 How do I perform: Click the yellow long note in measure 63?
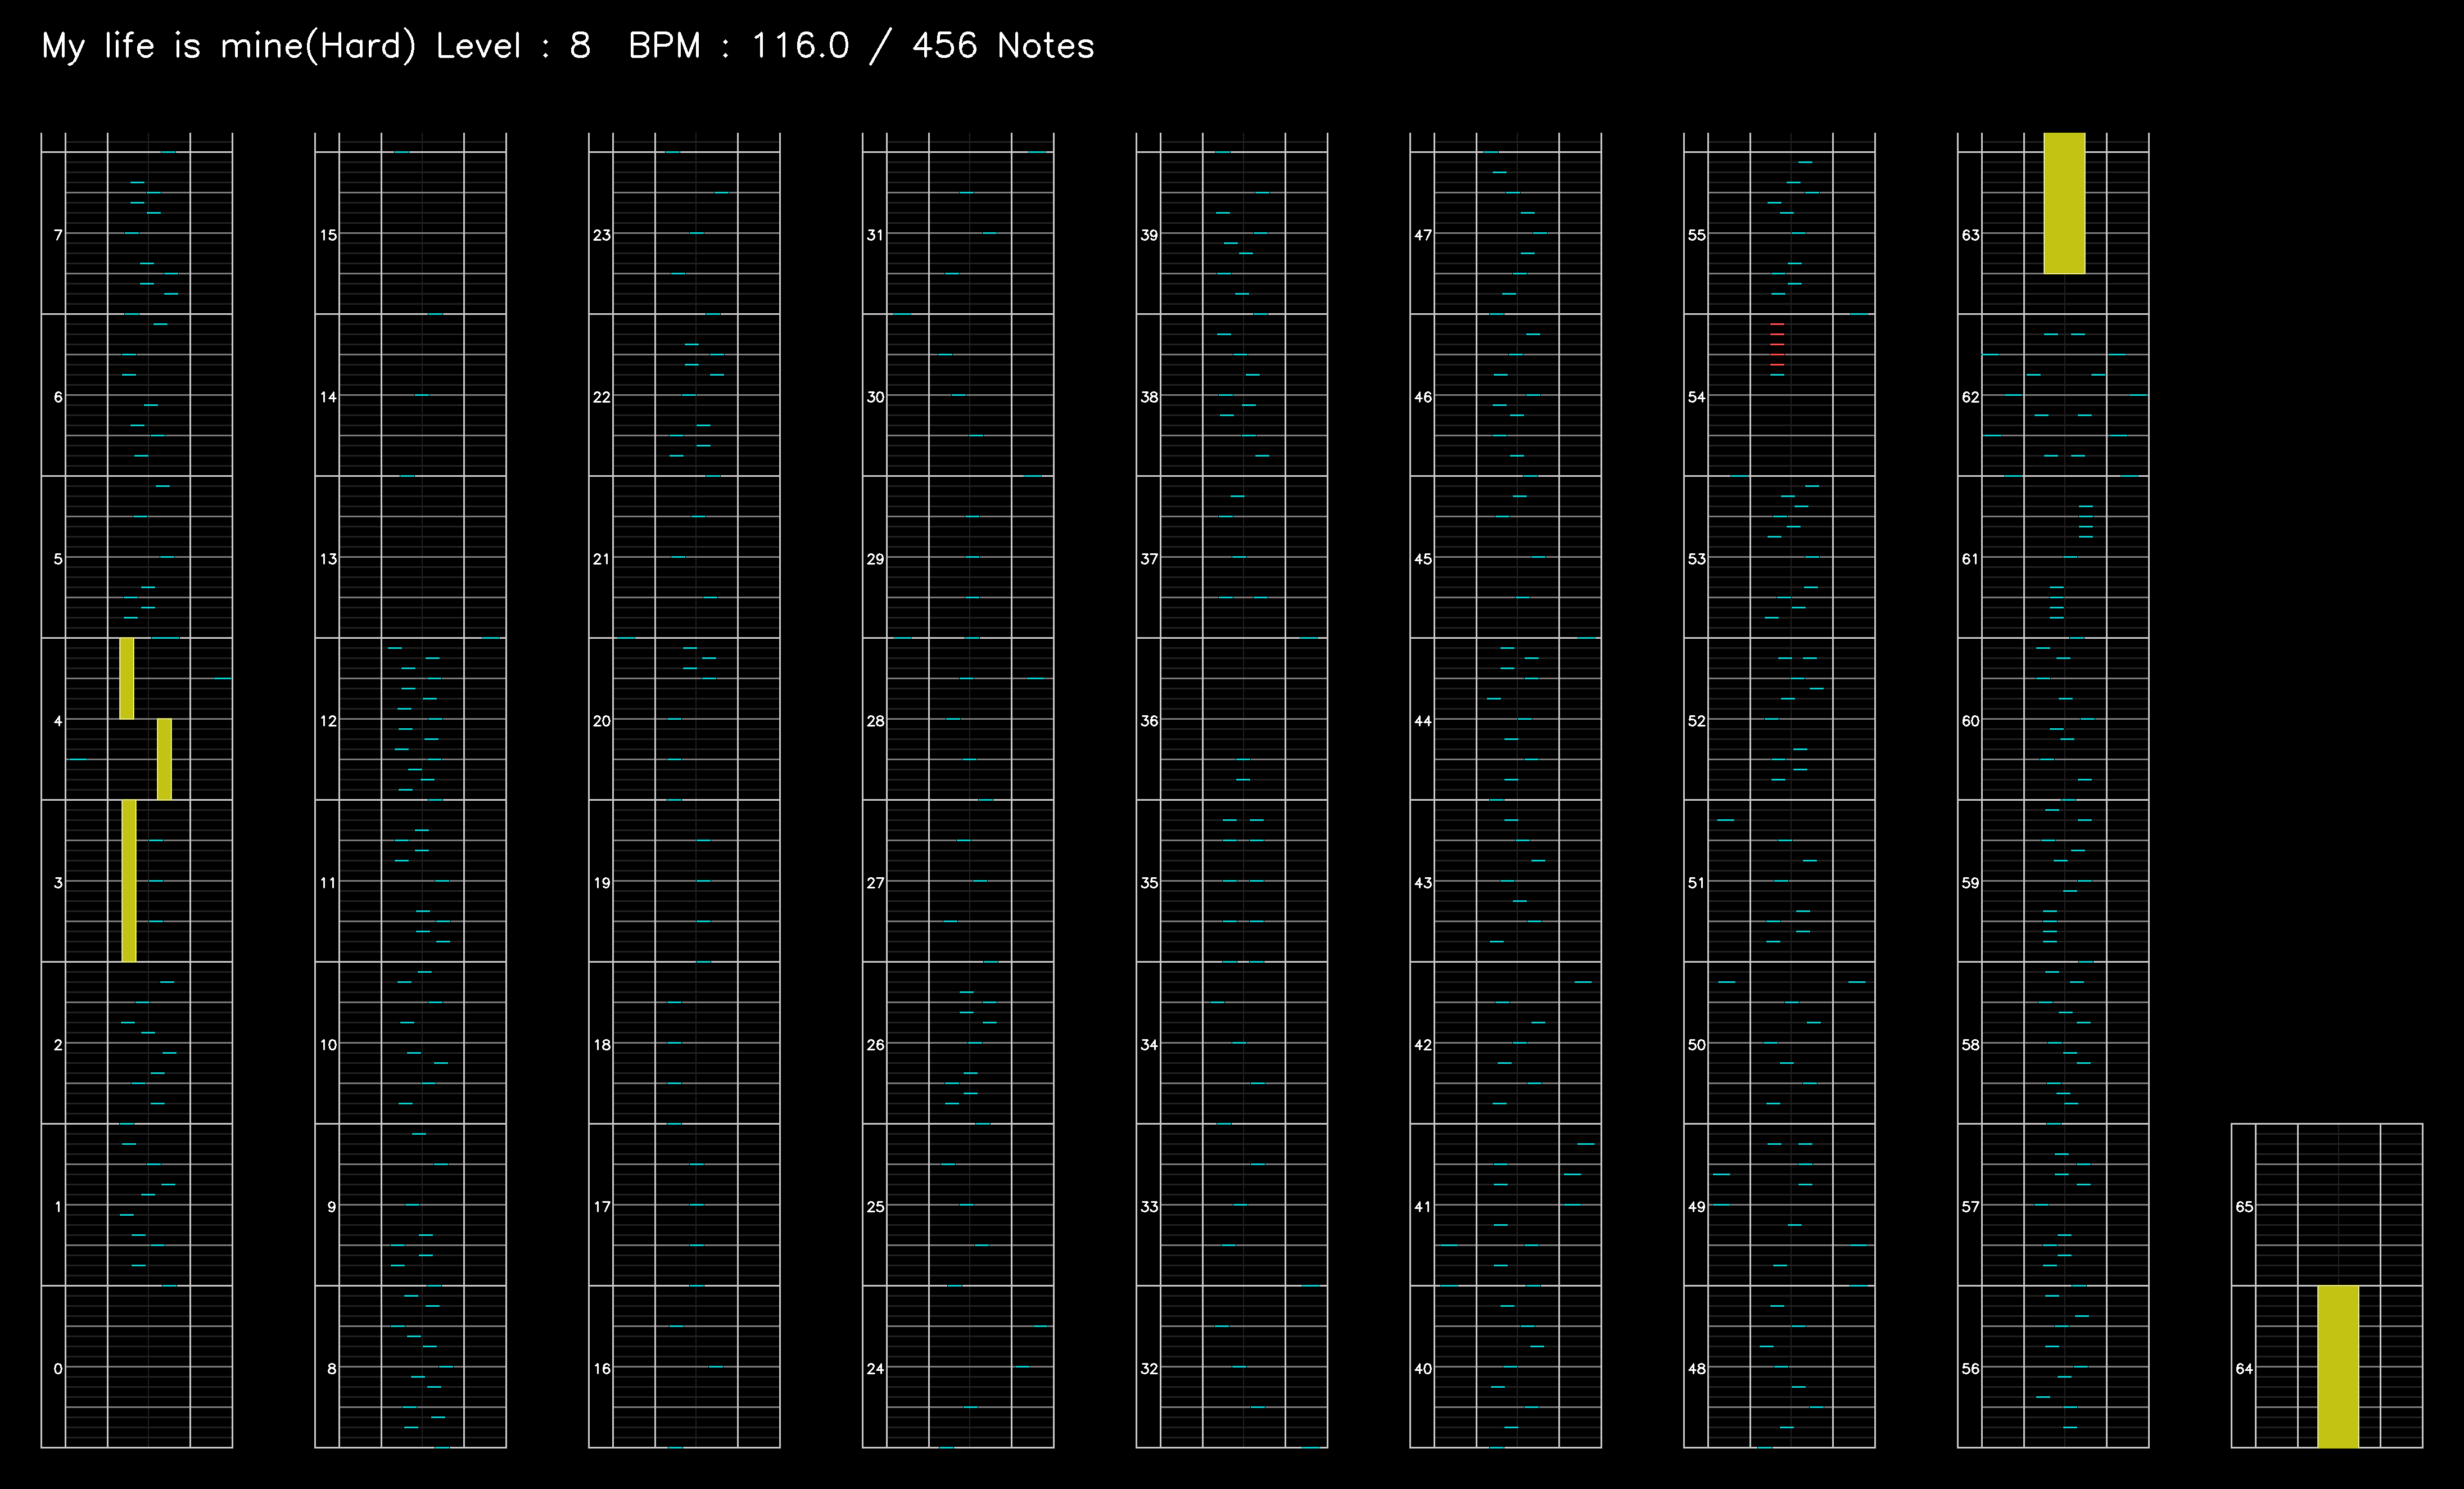[2064, 203]
